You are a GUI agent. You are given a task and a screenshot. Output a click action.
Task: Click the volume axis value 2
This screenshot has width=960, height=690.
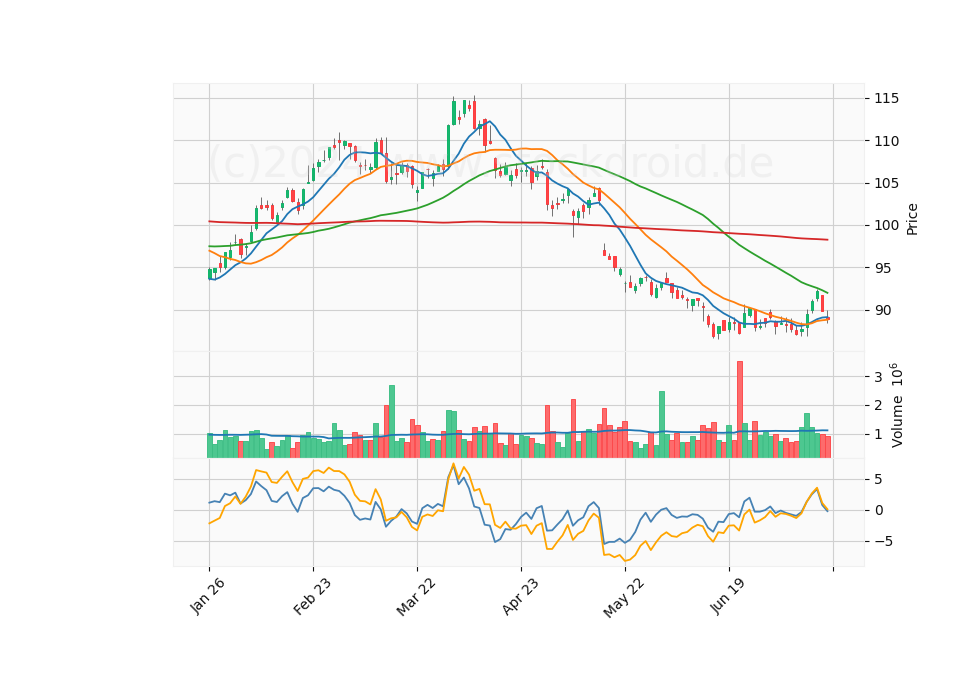(x=878, y=405)
